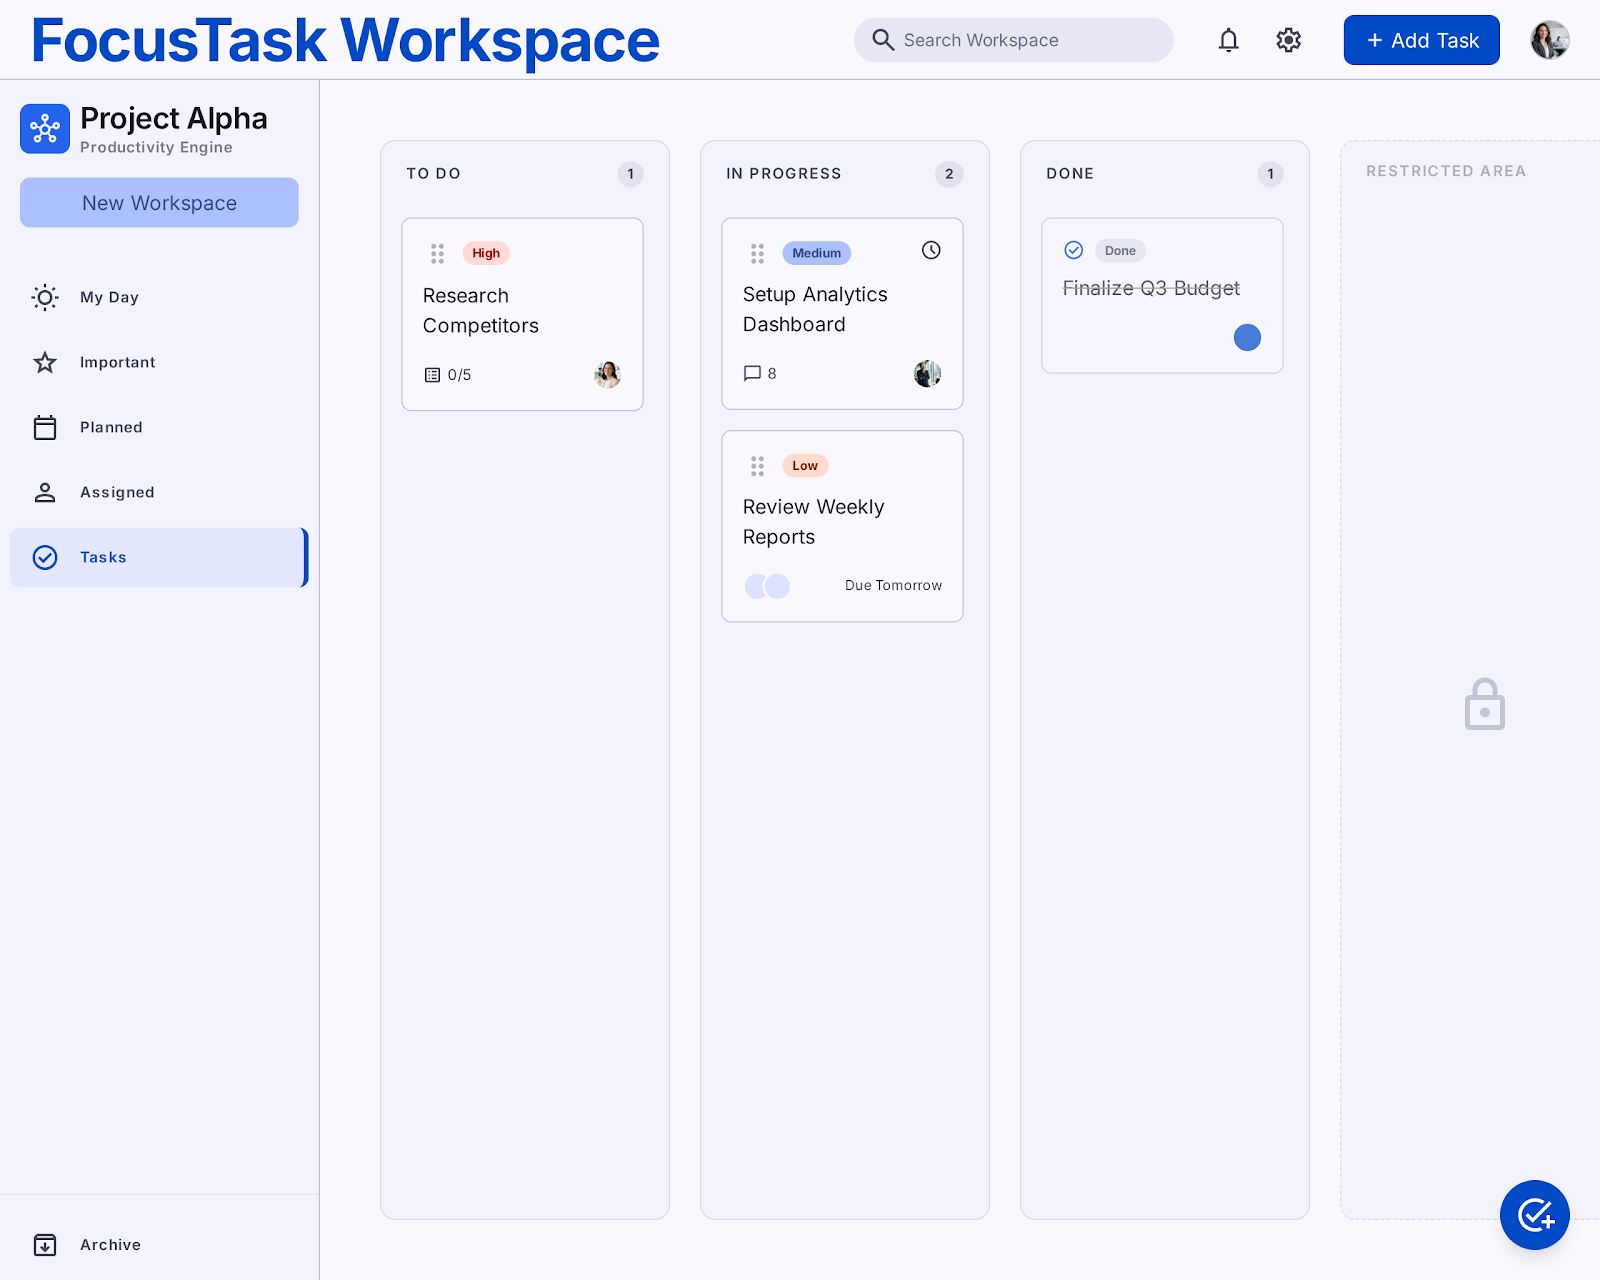
Task: Click floating add-task checkmark button
Action: click(1535, 1215)
